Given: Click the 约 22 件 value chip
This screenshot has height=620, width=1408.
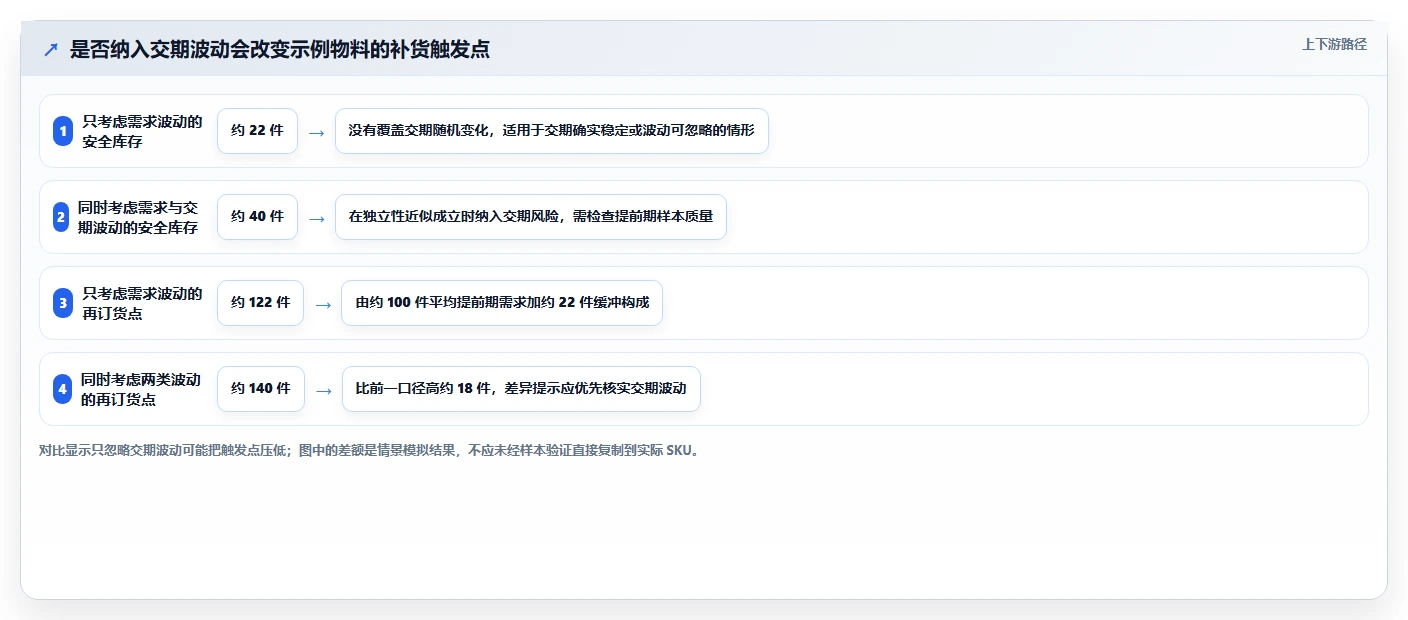Looking at the screenshot, I should [257, 131].
